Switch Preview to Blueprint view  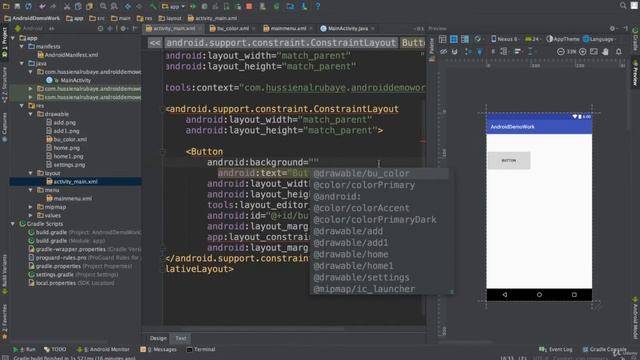[454, 39]
